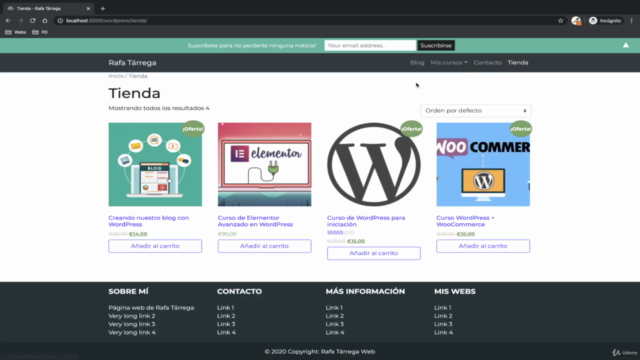Image resolution: width=640 pixels, height=360 pixels.
Task: Open Link 2 under Más Información
Action: pos(335,316)
